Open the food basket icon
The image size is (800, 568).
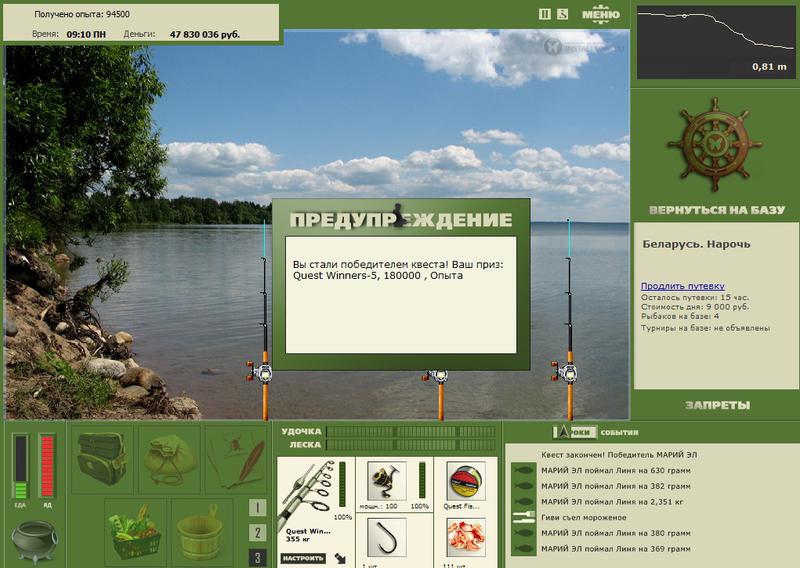point(136,531)
